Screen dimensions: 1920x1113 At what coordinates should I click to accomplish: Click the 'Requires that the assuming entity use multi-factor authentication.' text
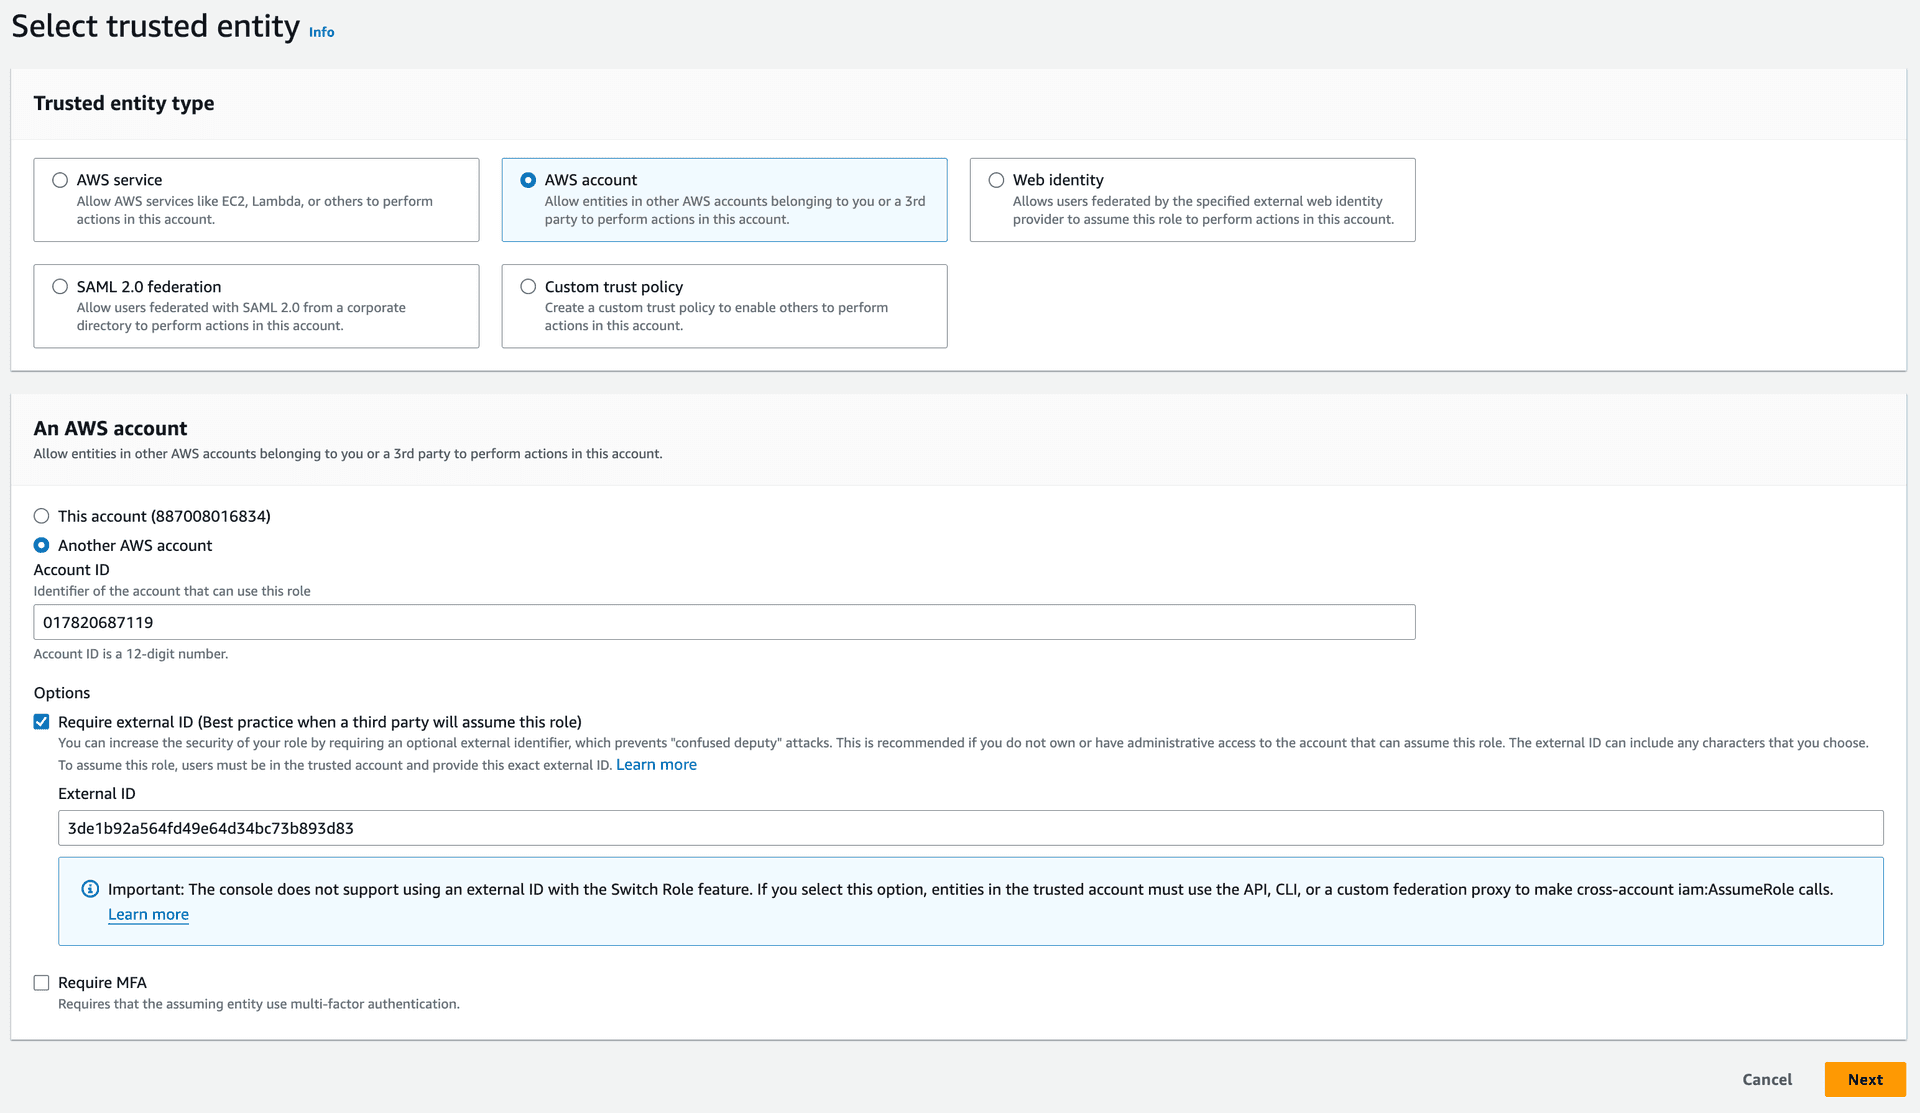(x=259, y=1004)
